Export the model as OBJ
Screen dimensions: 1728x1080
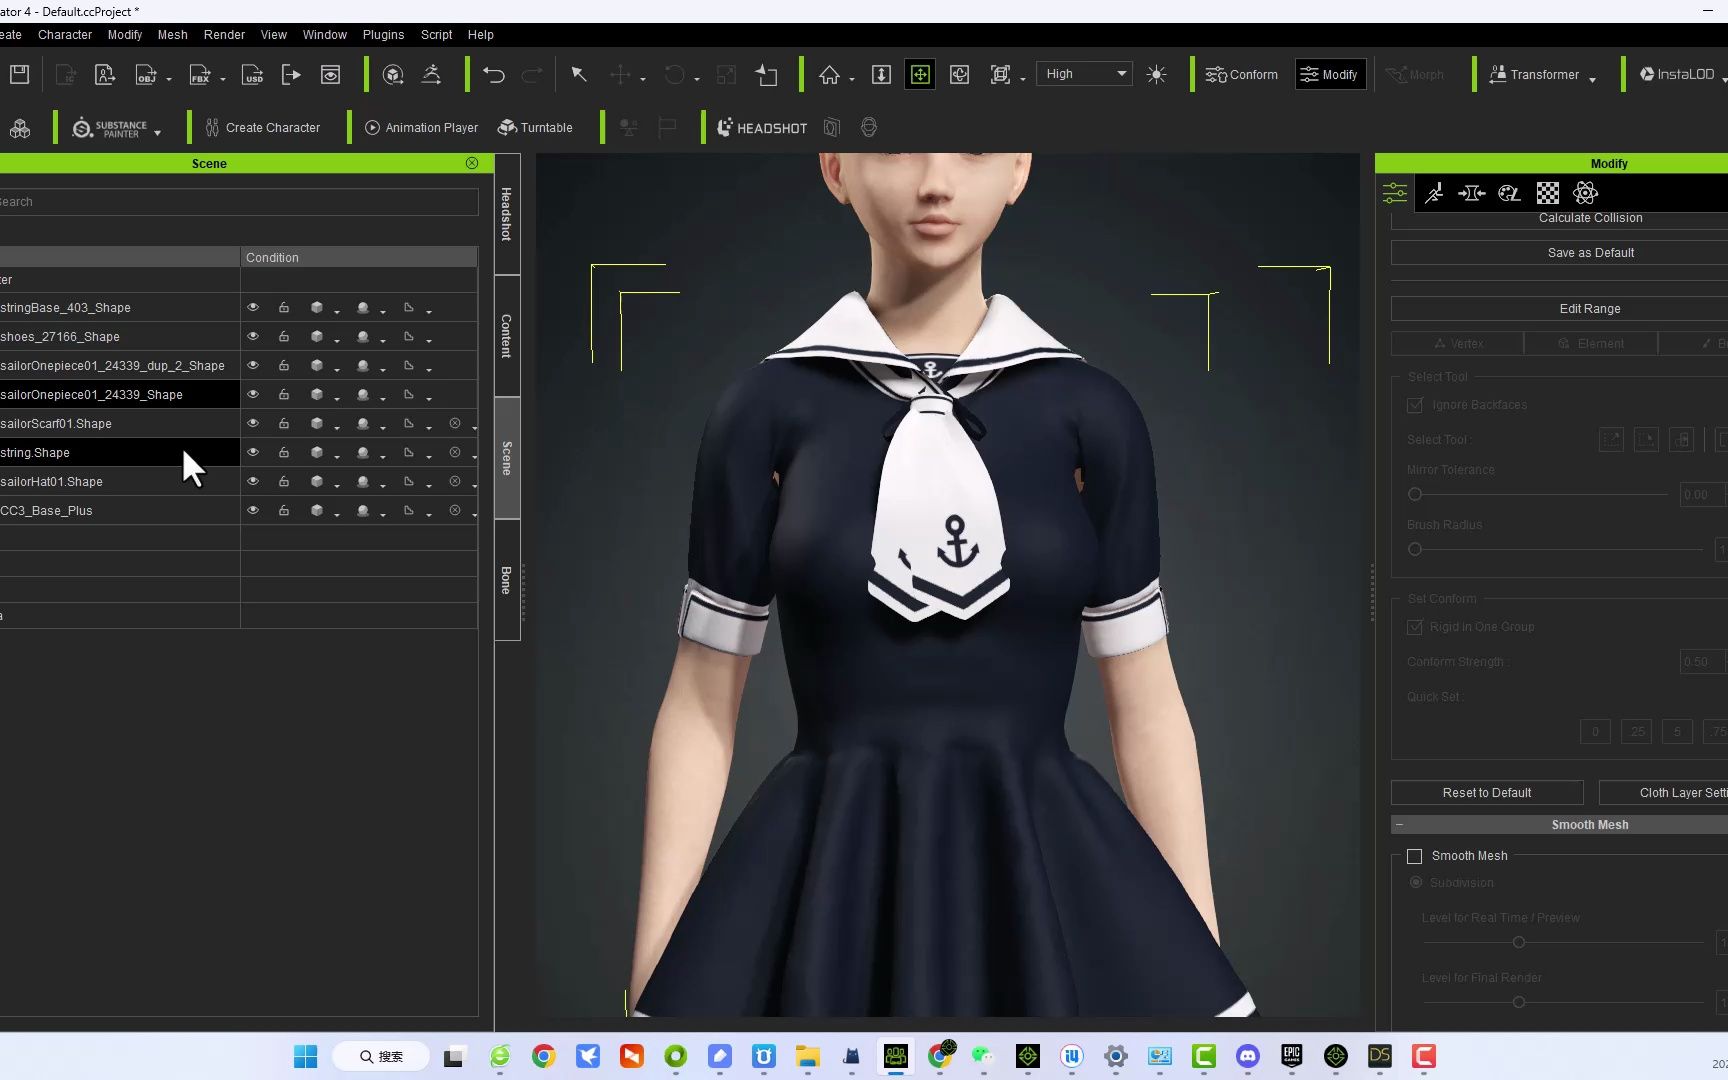coord(147,74)
